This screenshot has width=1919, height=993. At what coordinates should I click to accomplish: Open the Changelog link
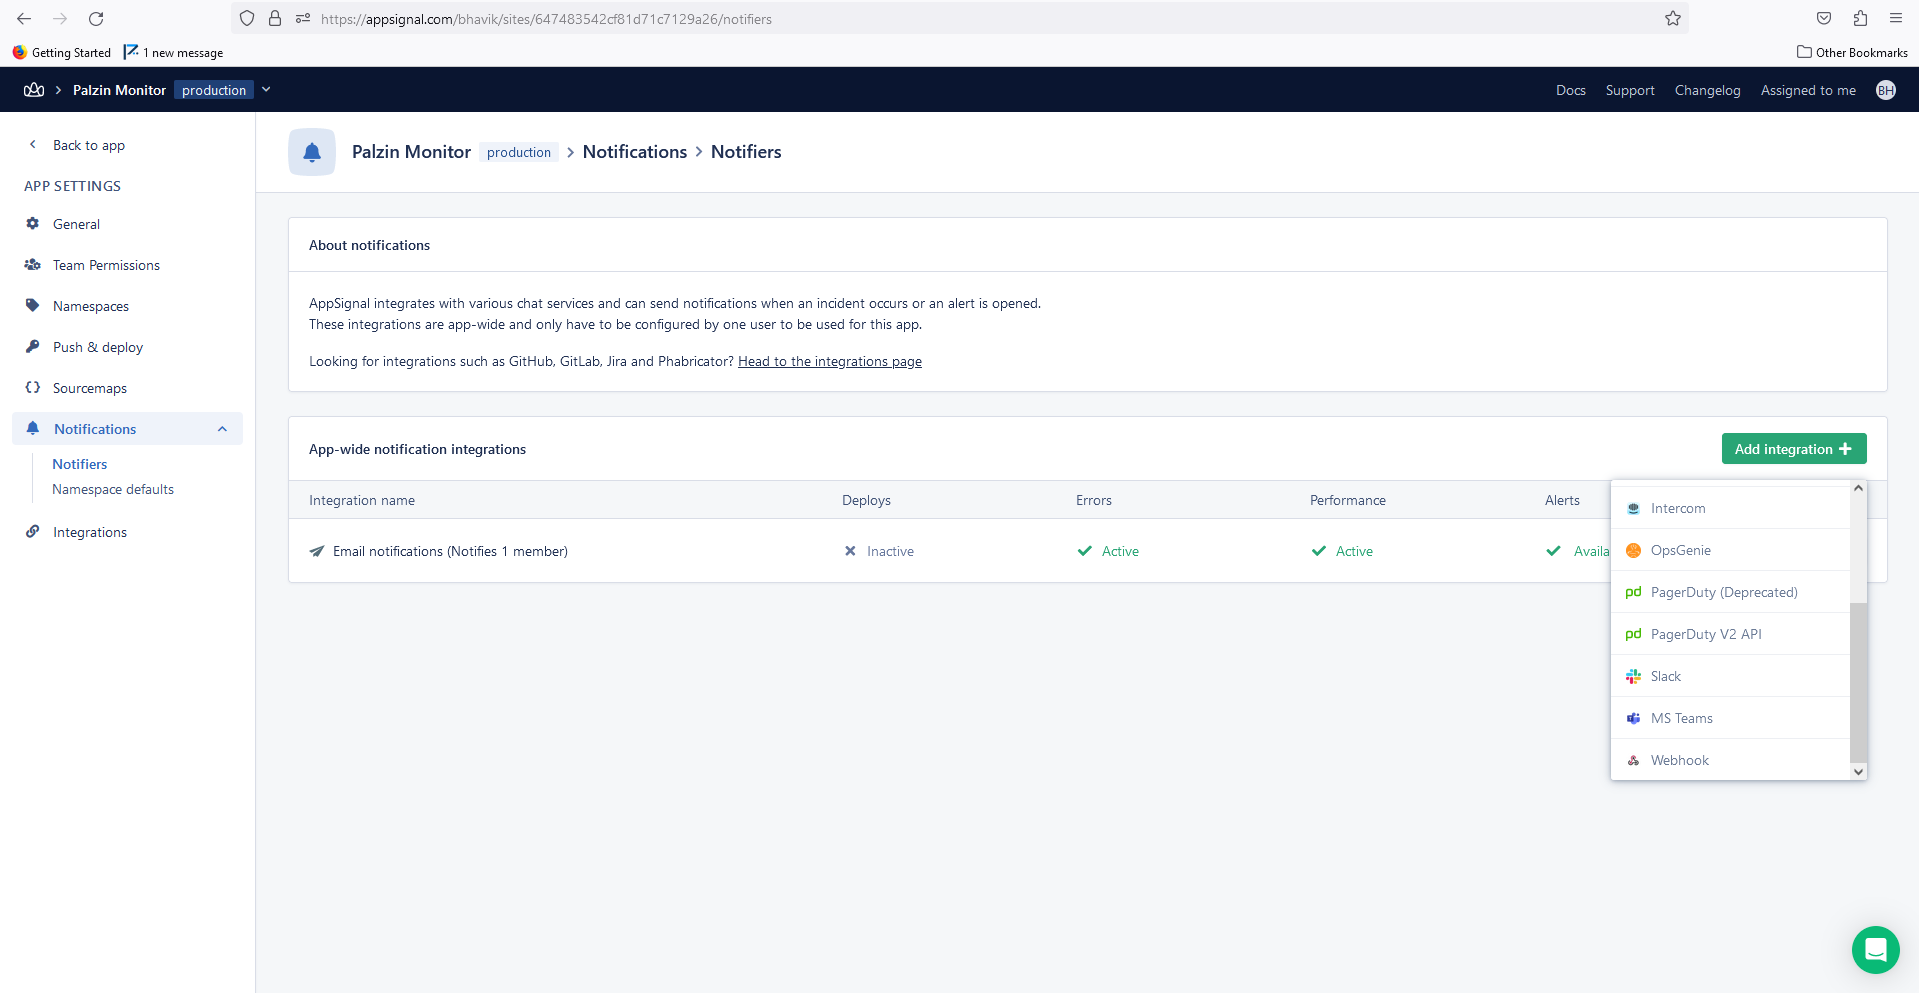click(1707, 90)
